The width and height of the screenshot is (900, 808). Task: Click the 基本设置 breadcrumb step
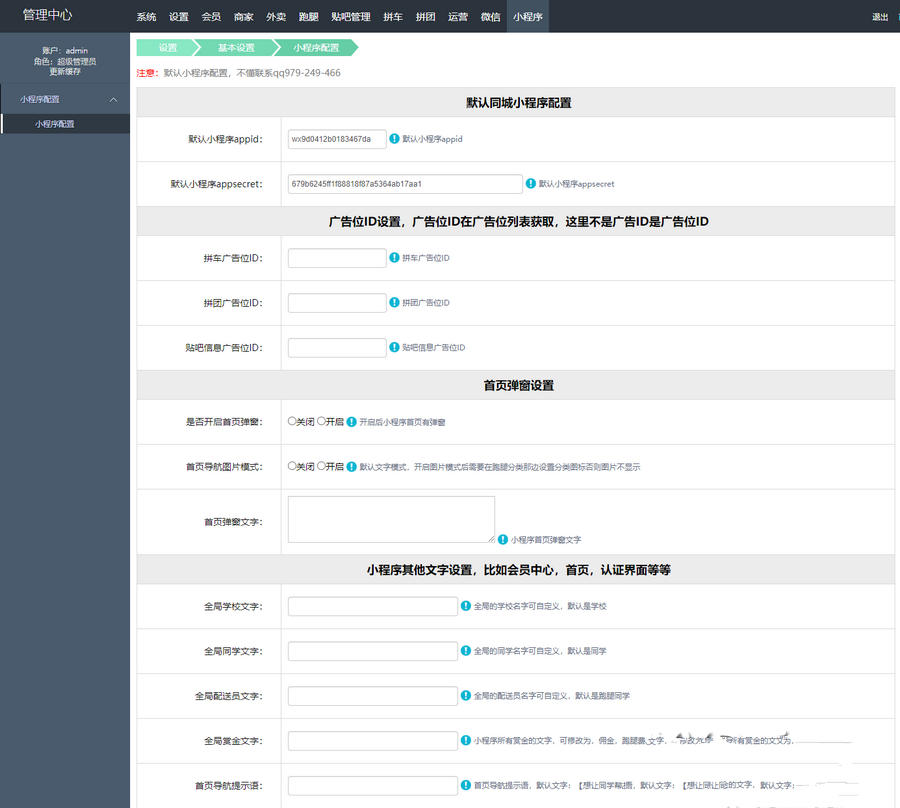point(236,48)
